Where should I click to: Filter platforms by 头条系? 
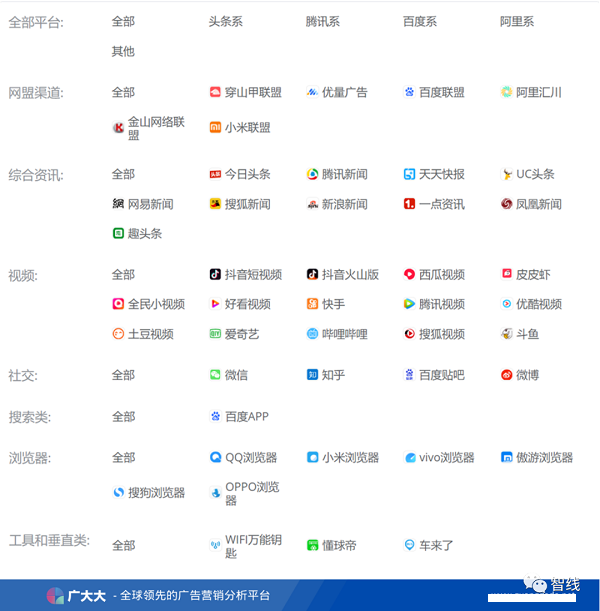click(226, 21)
